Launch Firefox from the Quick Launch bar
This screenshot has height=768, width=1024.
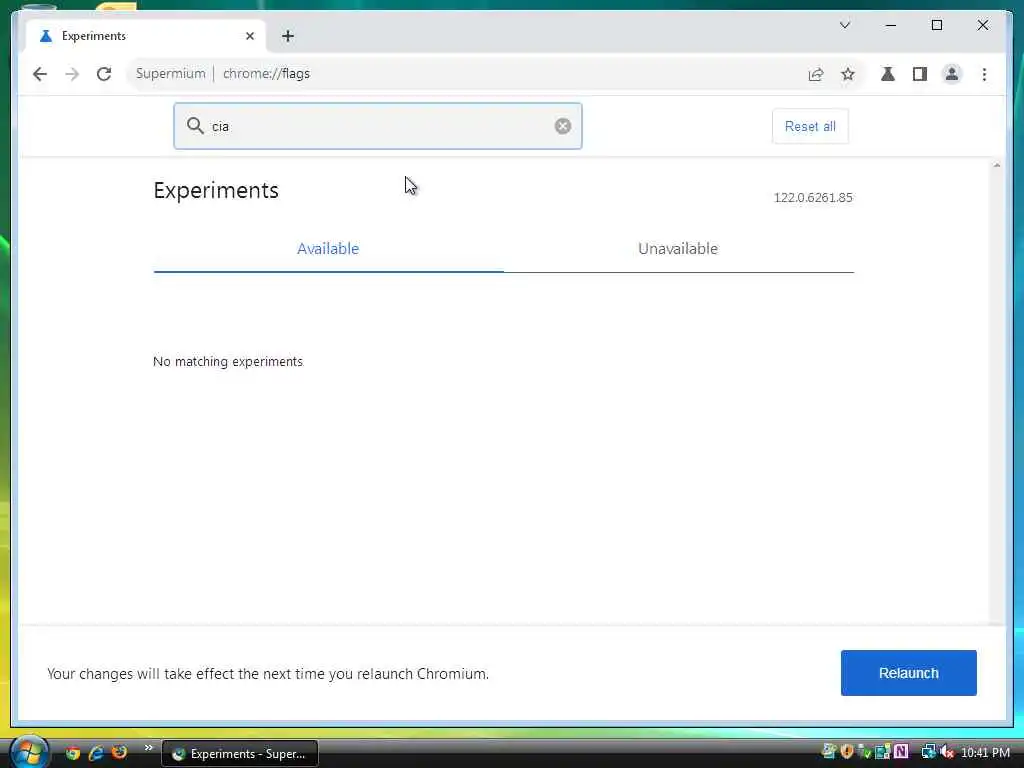[x=120, y=753]
